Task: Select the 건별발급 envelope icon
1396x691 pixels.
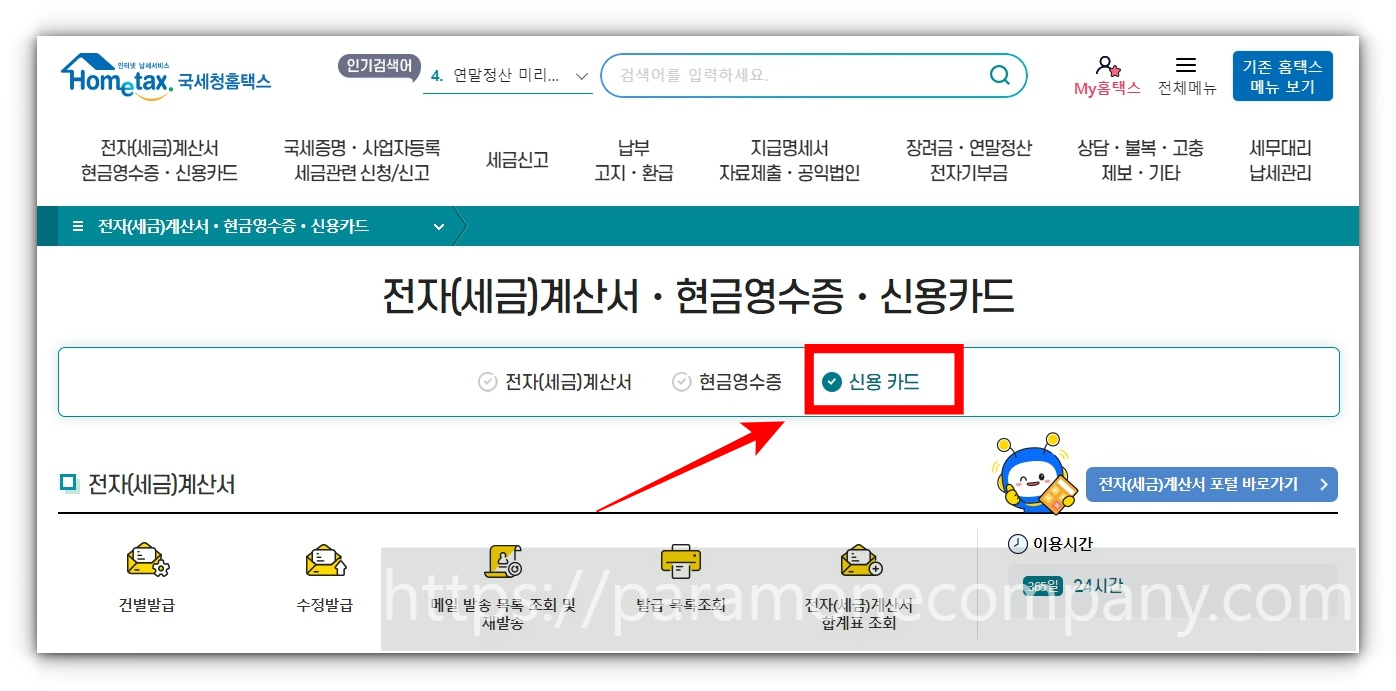Action: (146, 560)
